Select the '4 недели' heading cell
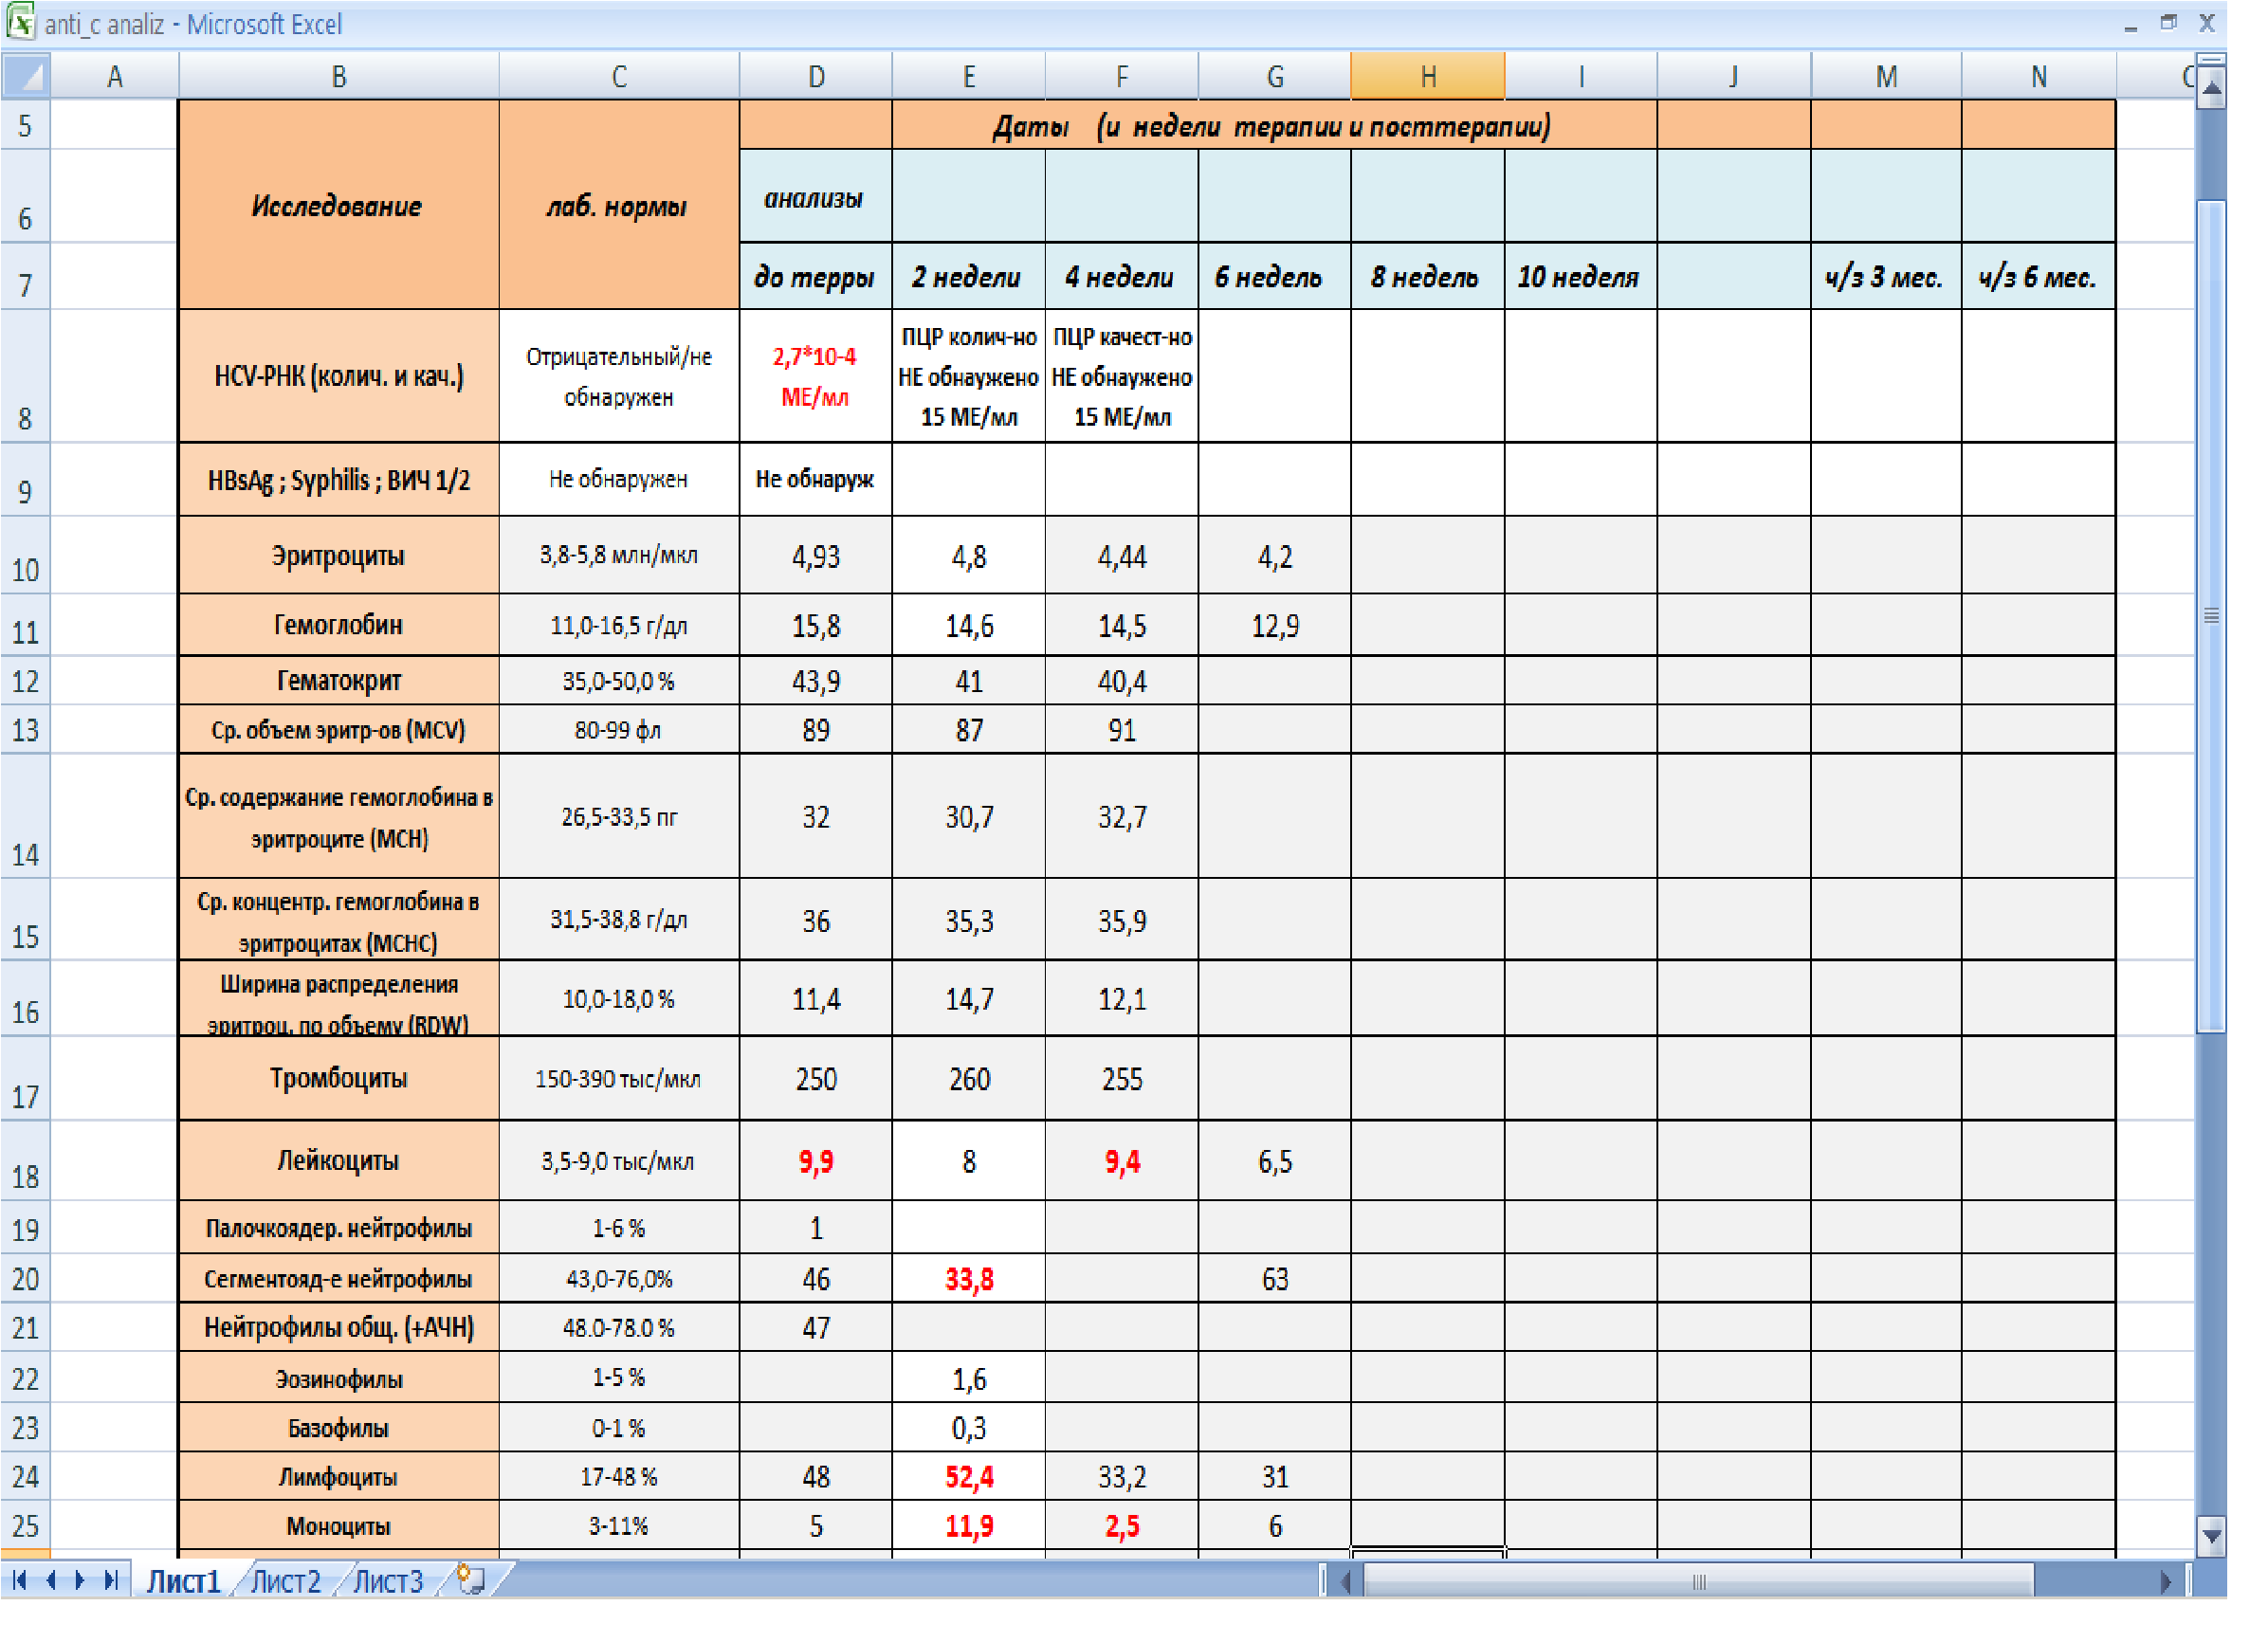 [x=1122, y=276]
